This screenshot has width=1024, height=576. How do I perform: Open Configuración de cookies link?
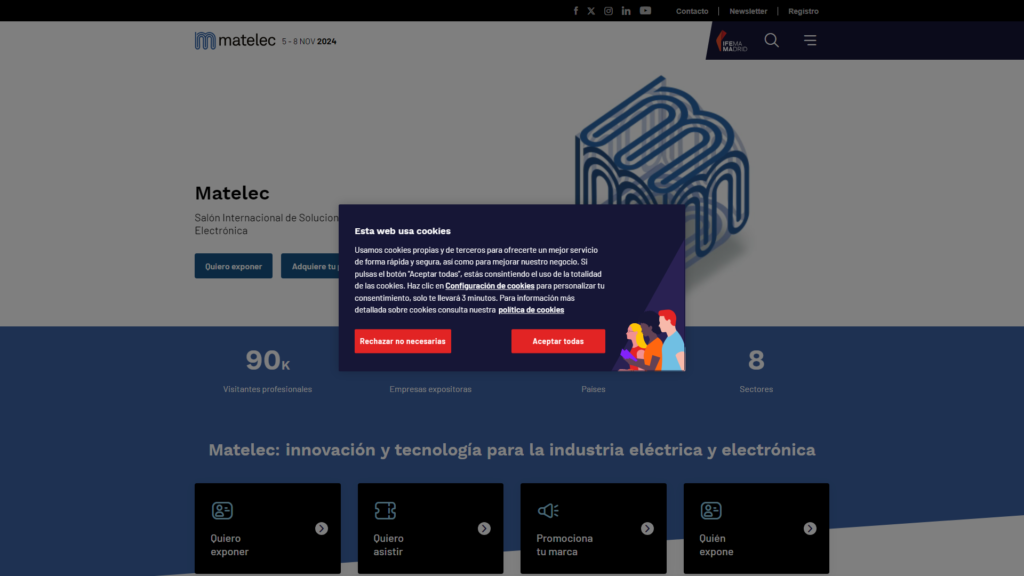(490, 285)
